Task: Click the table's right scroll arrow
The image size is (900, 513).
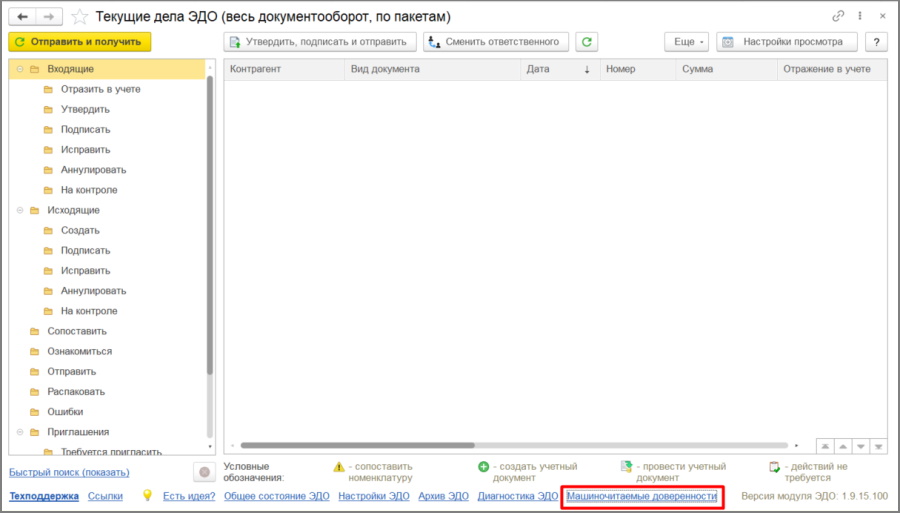Action: 797,445
